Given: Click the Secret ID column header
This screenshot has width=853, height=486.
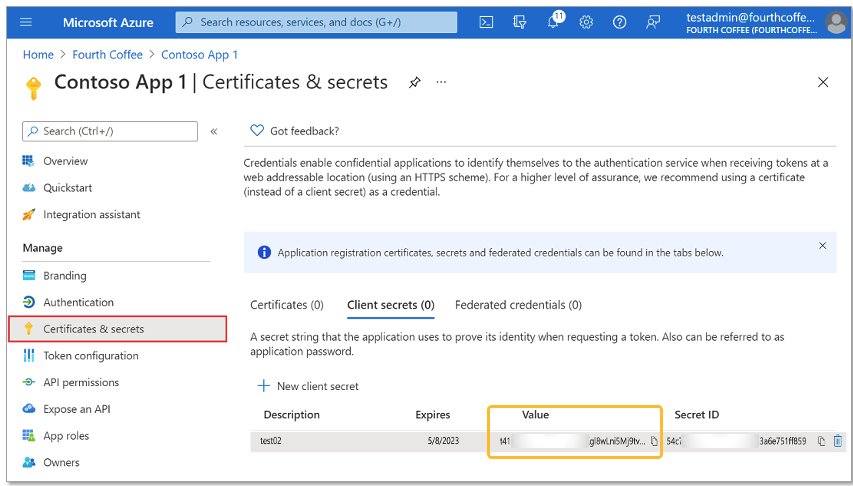Looking at the screenshot, I should 696,415.
